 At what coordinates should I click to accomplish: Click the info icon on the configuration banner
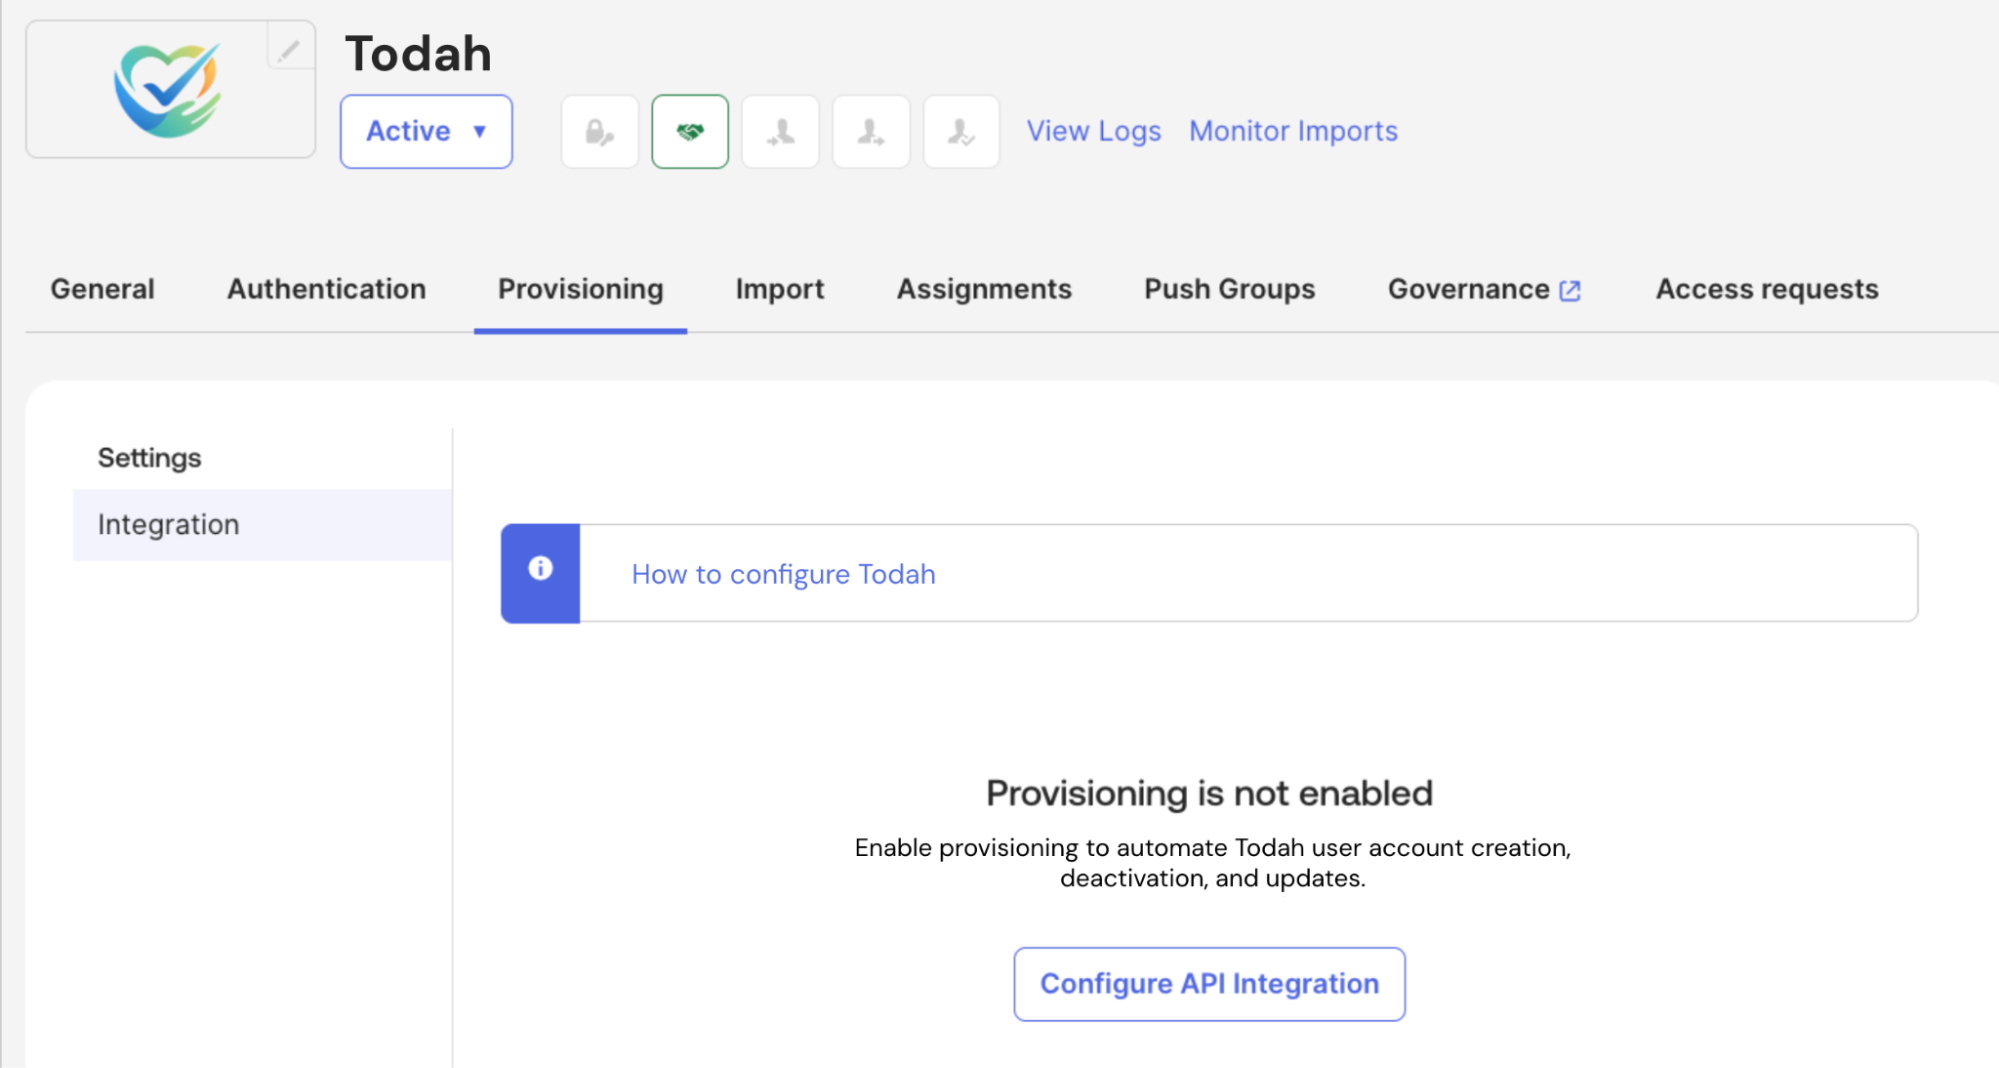540,568
